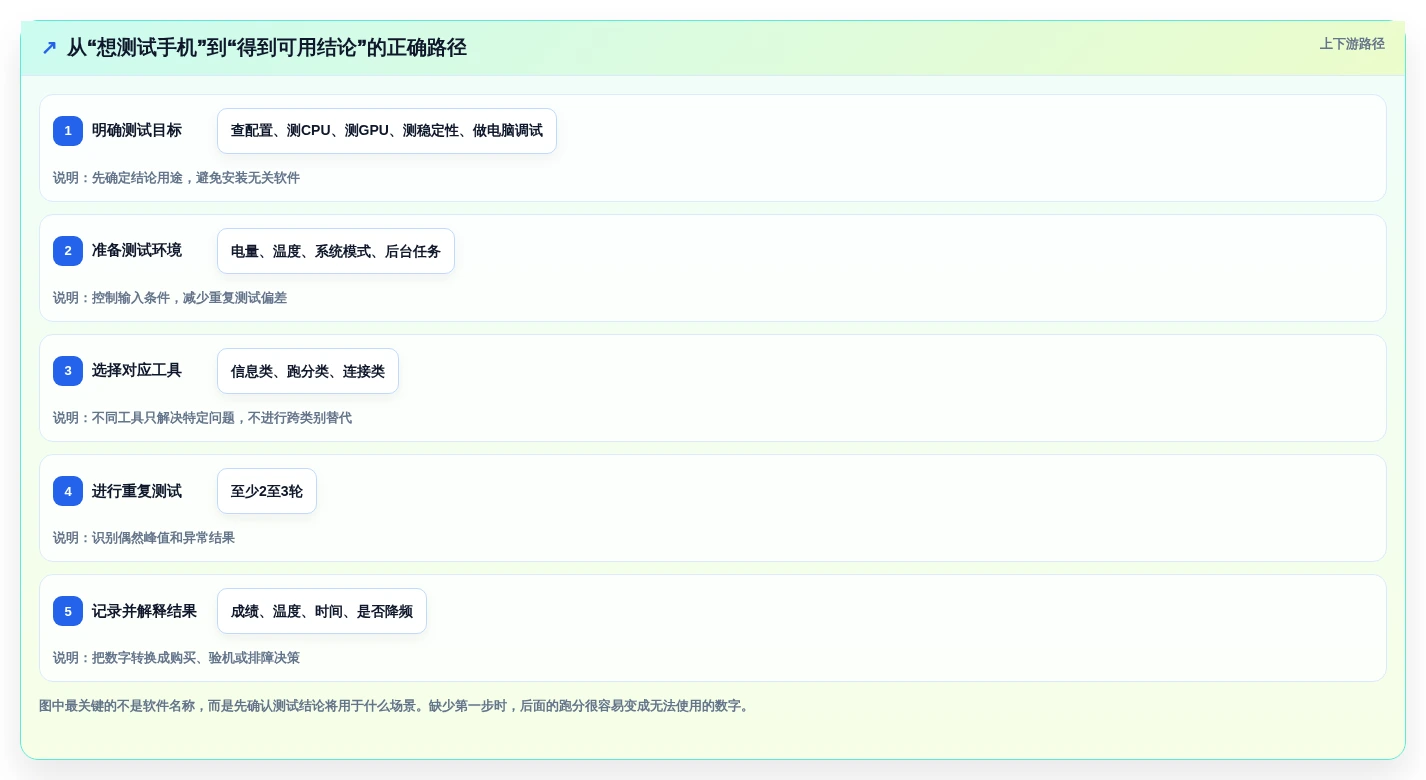
Task: Click the 电量、温度、系统模式、后台任务 chip
Action: [336, 251]
